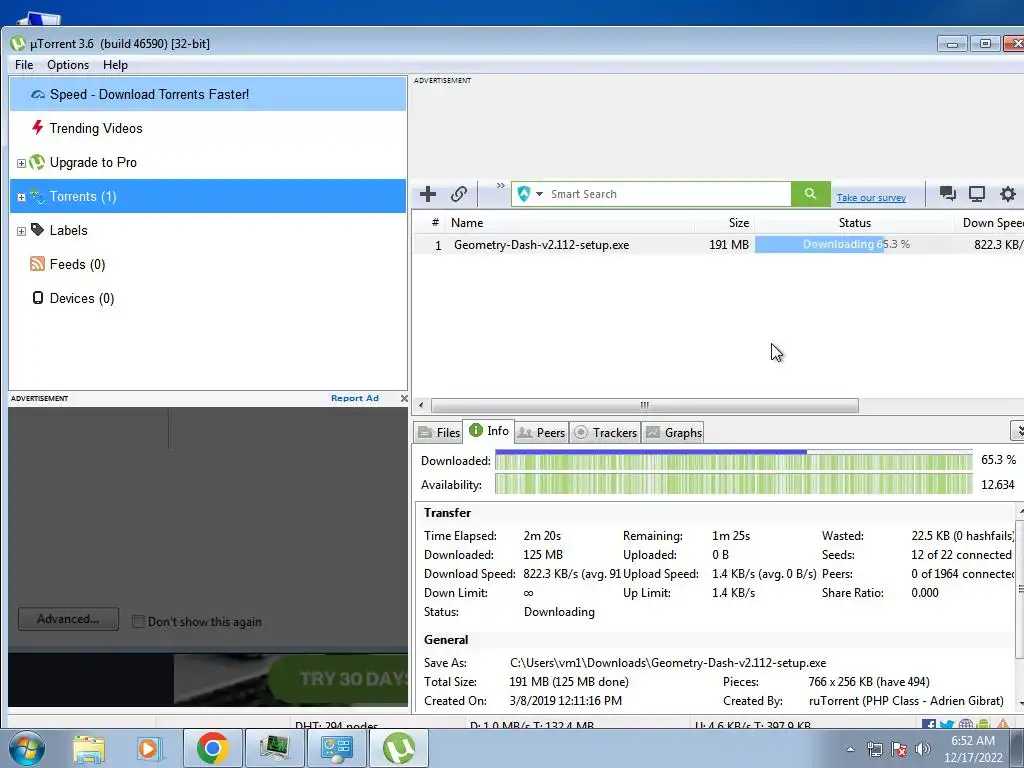Image resolution: width=1024 pixels, height=768 pixels.
Task: Click in the Smart Search input field
Action: (667, 194)
